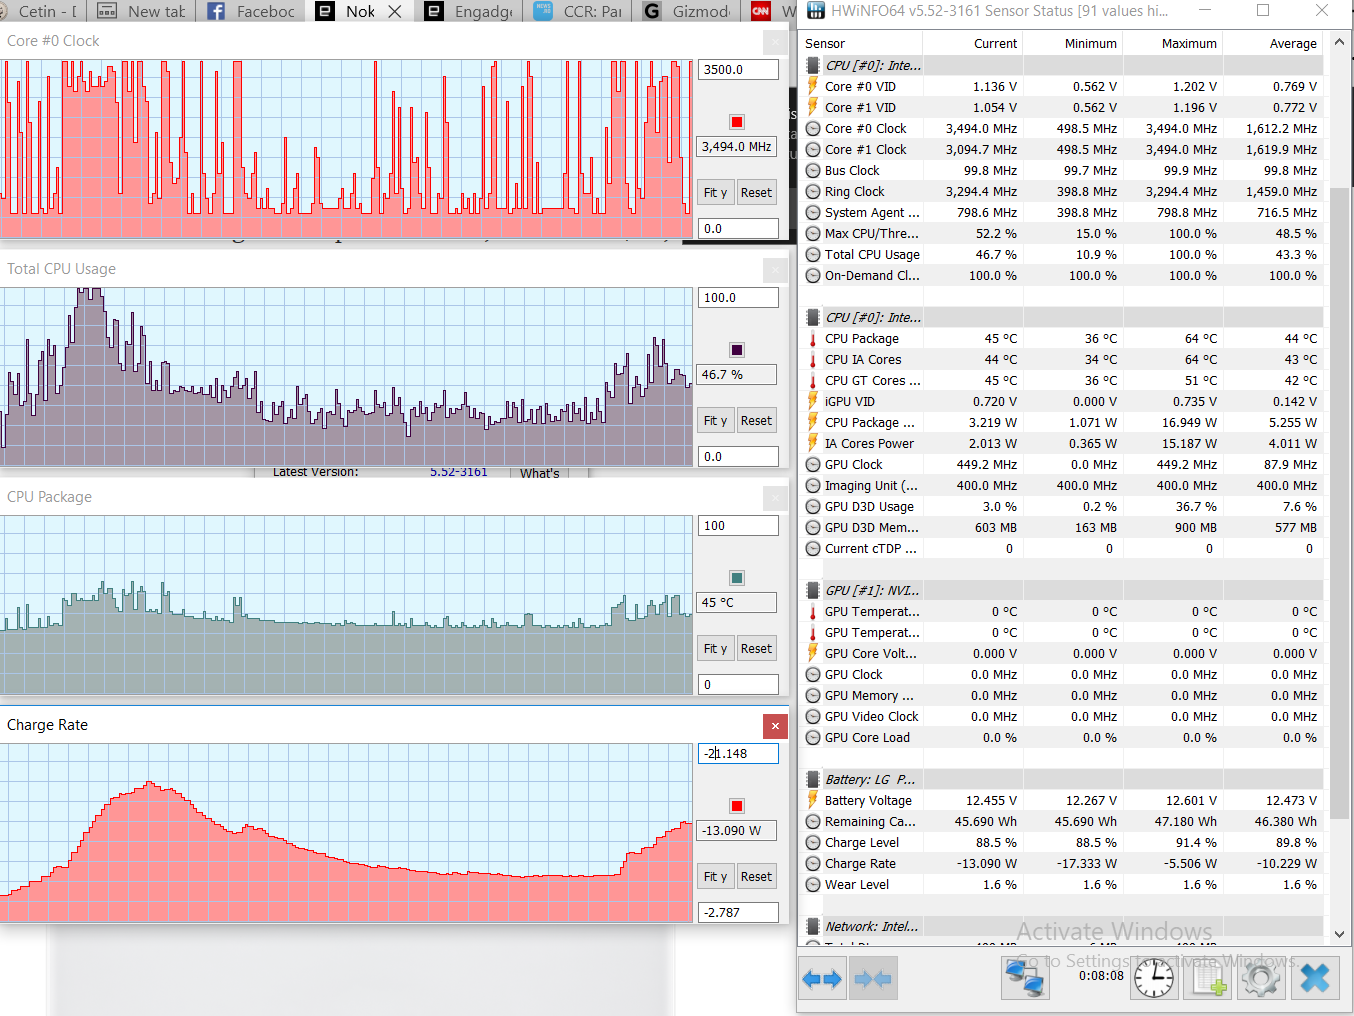
Task: Click the scroll down arrow in sensor list
Action: click(1339, 934)
